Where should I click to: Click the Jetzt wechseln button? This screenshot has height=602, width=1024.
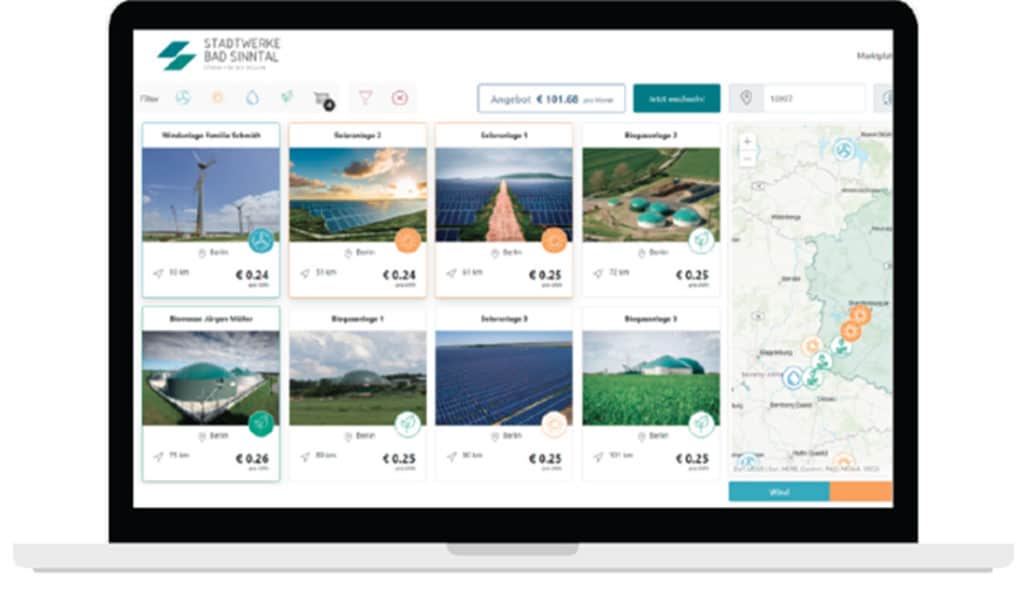click(676, 99)
